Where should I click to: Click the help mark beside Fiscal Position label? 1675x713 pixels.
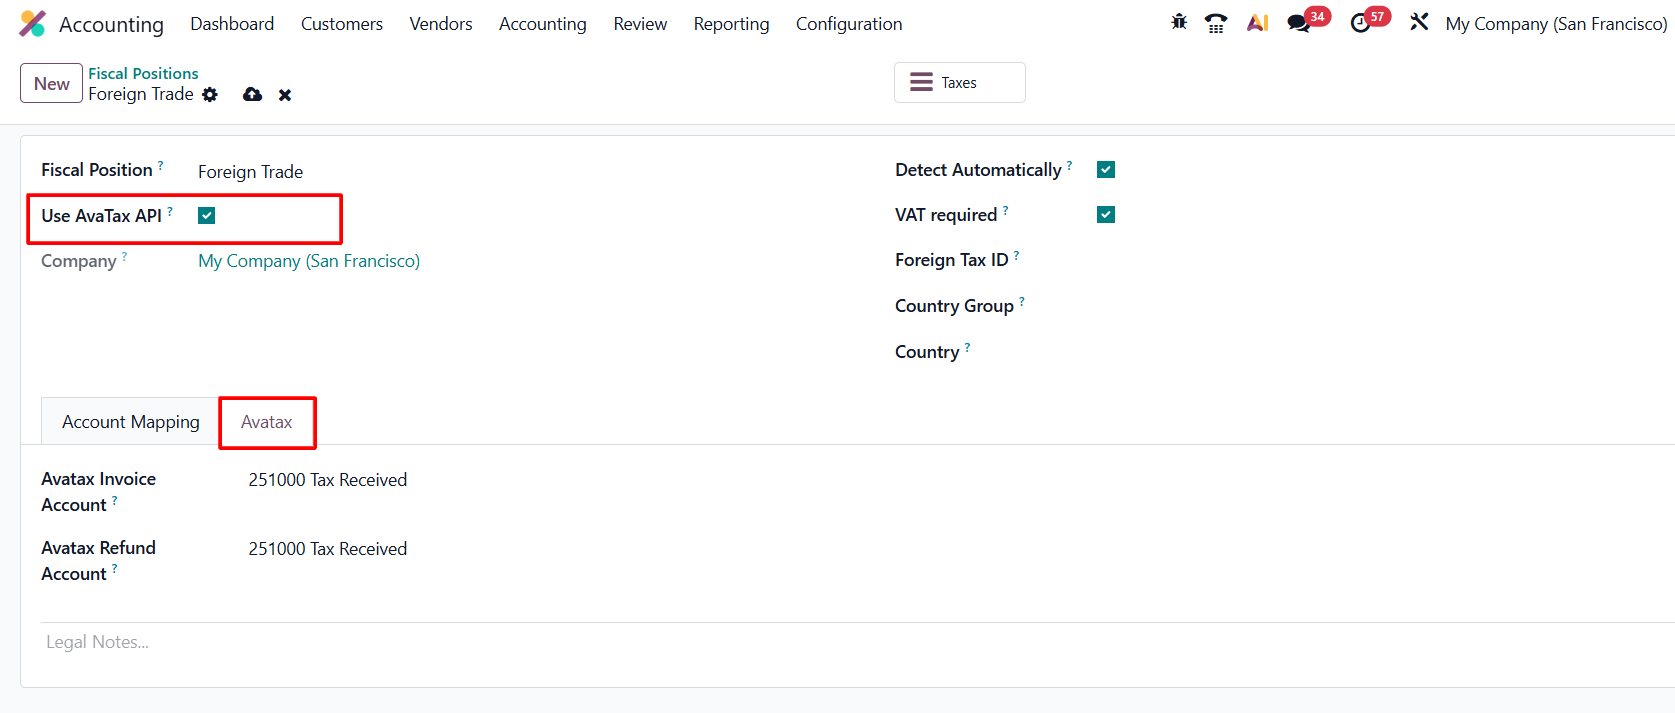click(x=160, y=165)
